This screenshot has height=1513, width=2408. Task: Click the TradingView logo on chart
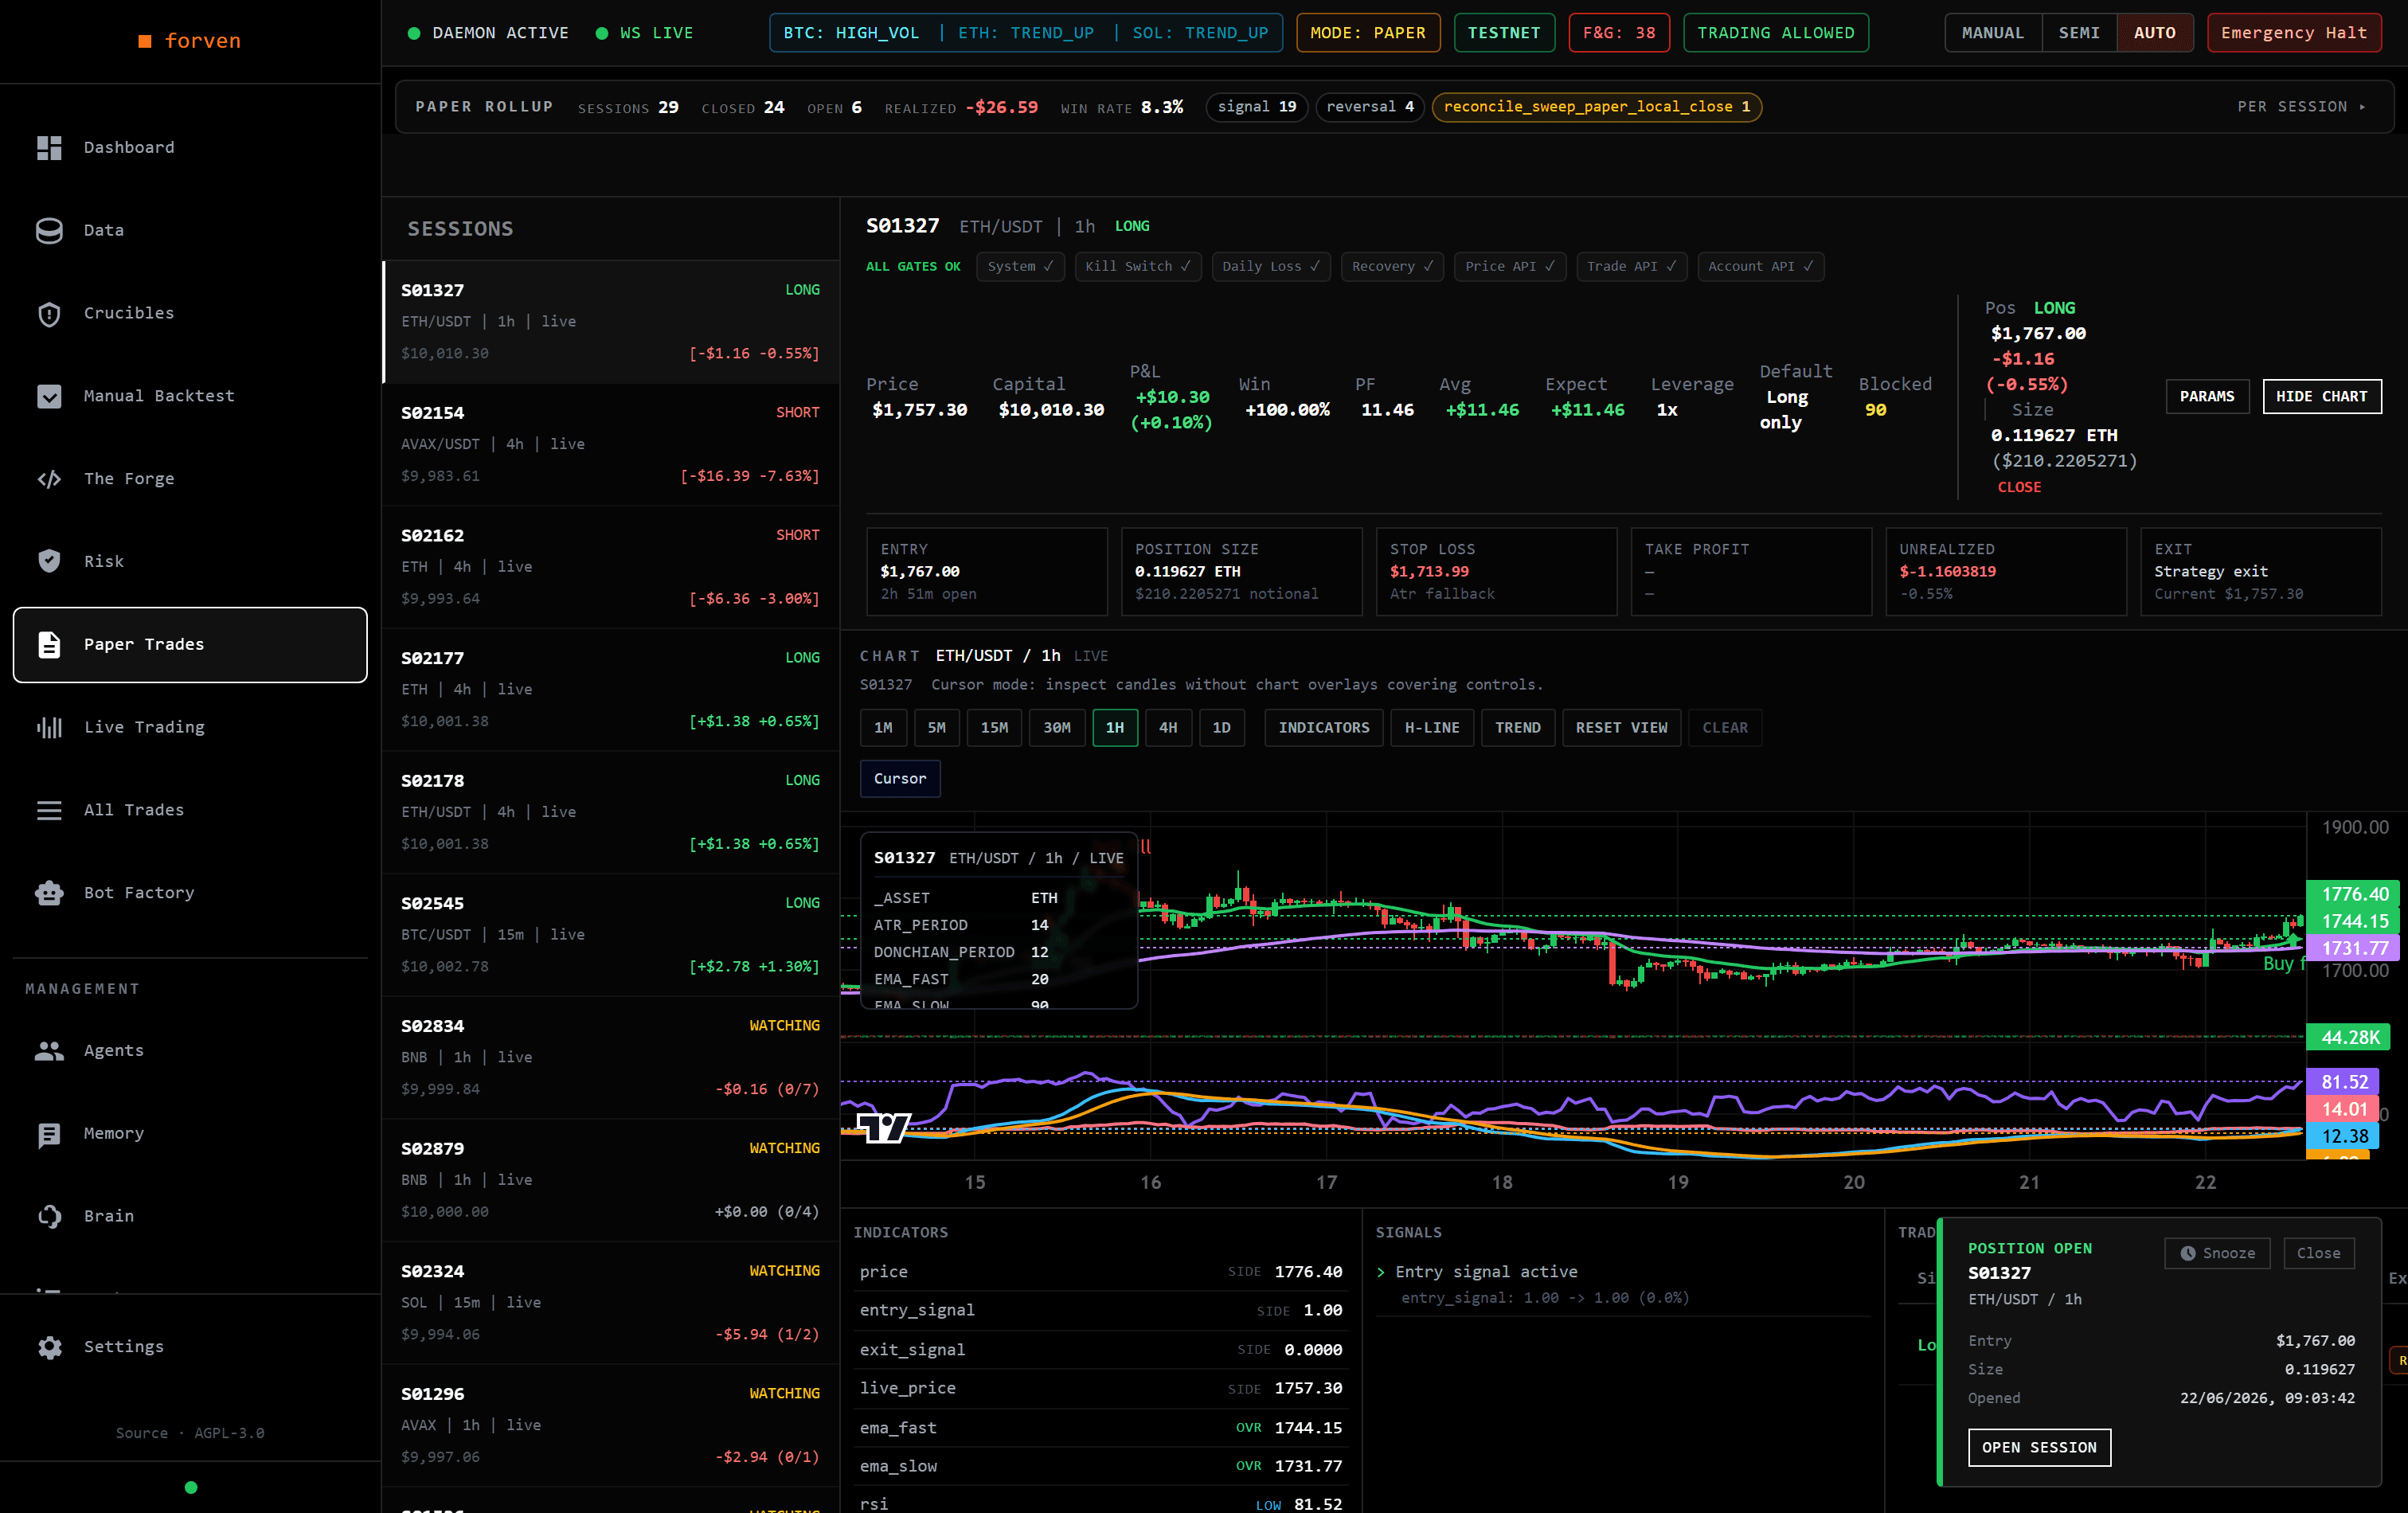883,1128
